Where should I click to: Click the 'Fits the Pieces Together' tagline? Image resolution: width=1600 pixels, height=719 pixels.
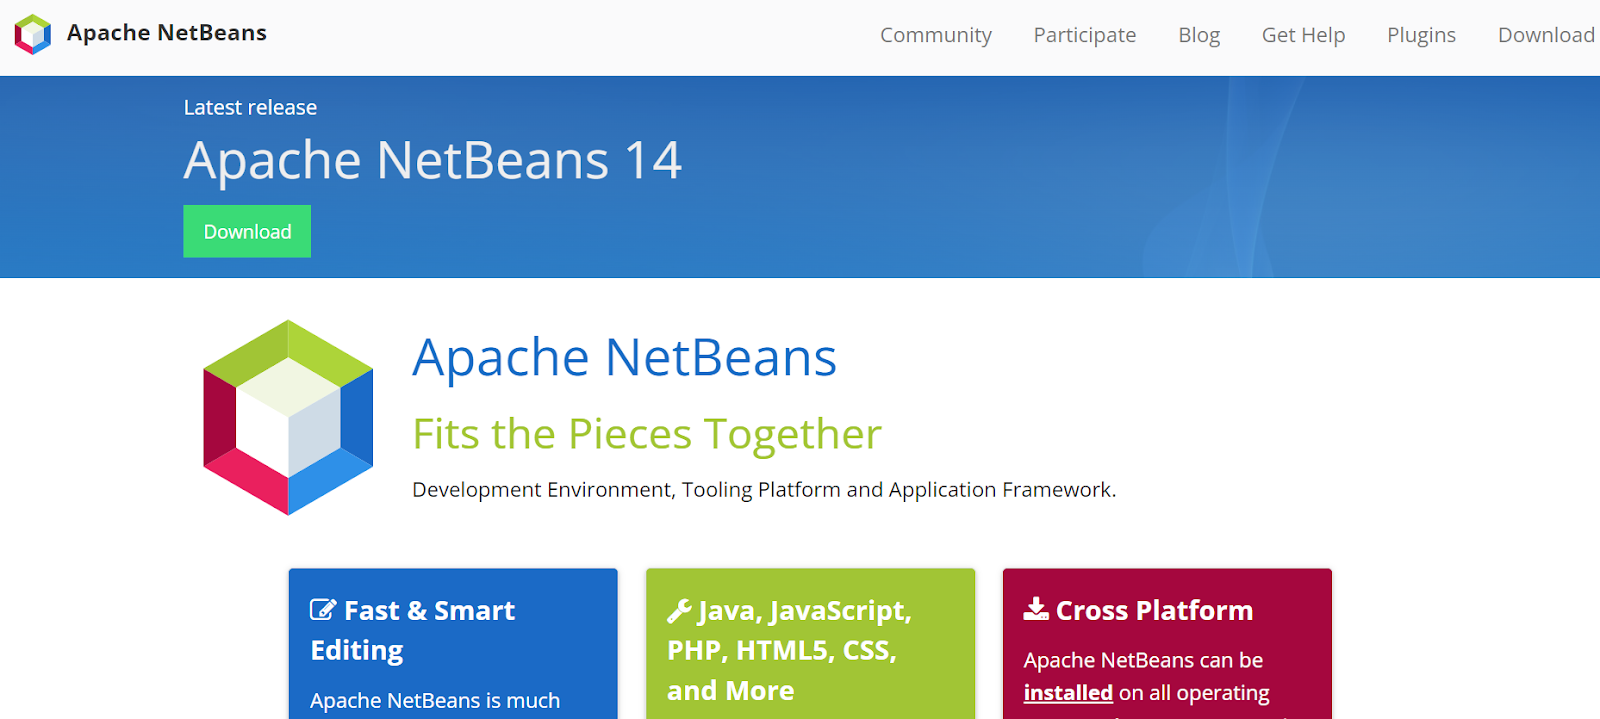(647, 434)
